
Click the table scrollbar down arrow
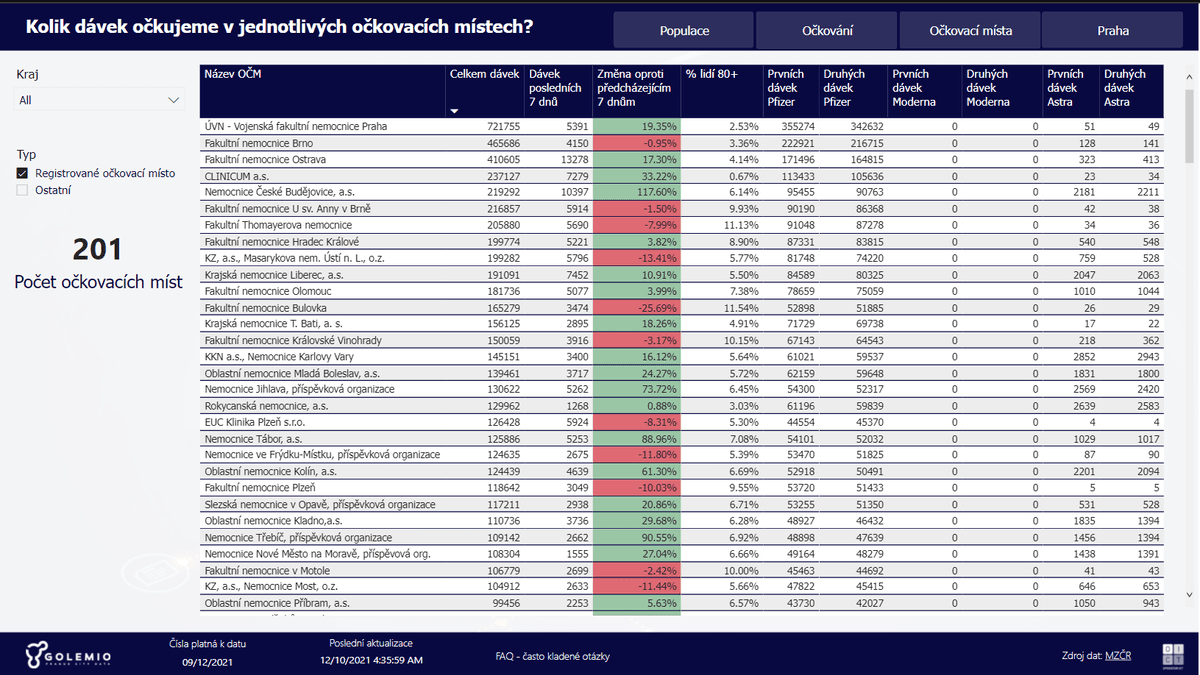coord(1189,594)
